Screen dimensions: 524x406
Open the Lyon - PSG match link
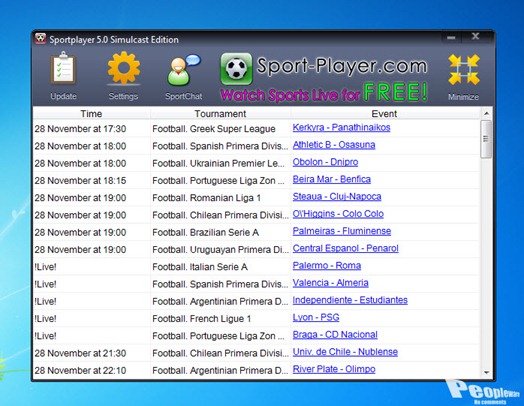pyautogui.click(x=316, y=317)
